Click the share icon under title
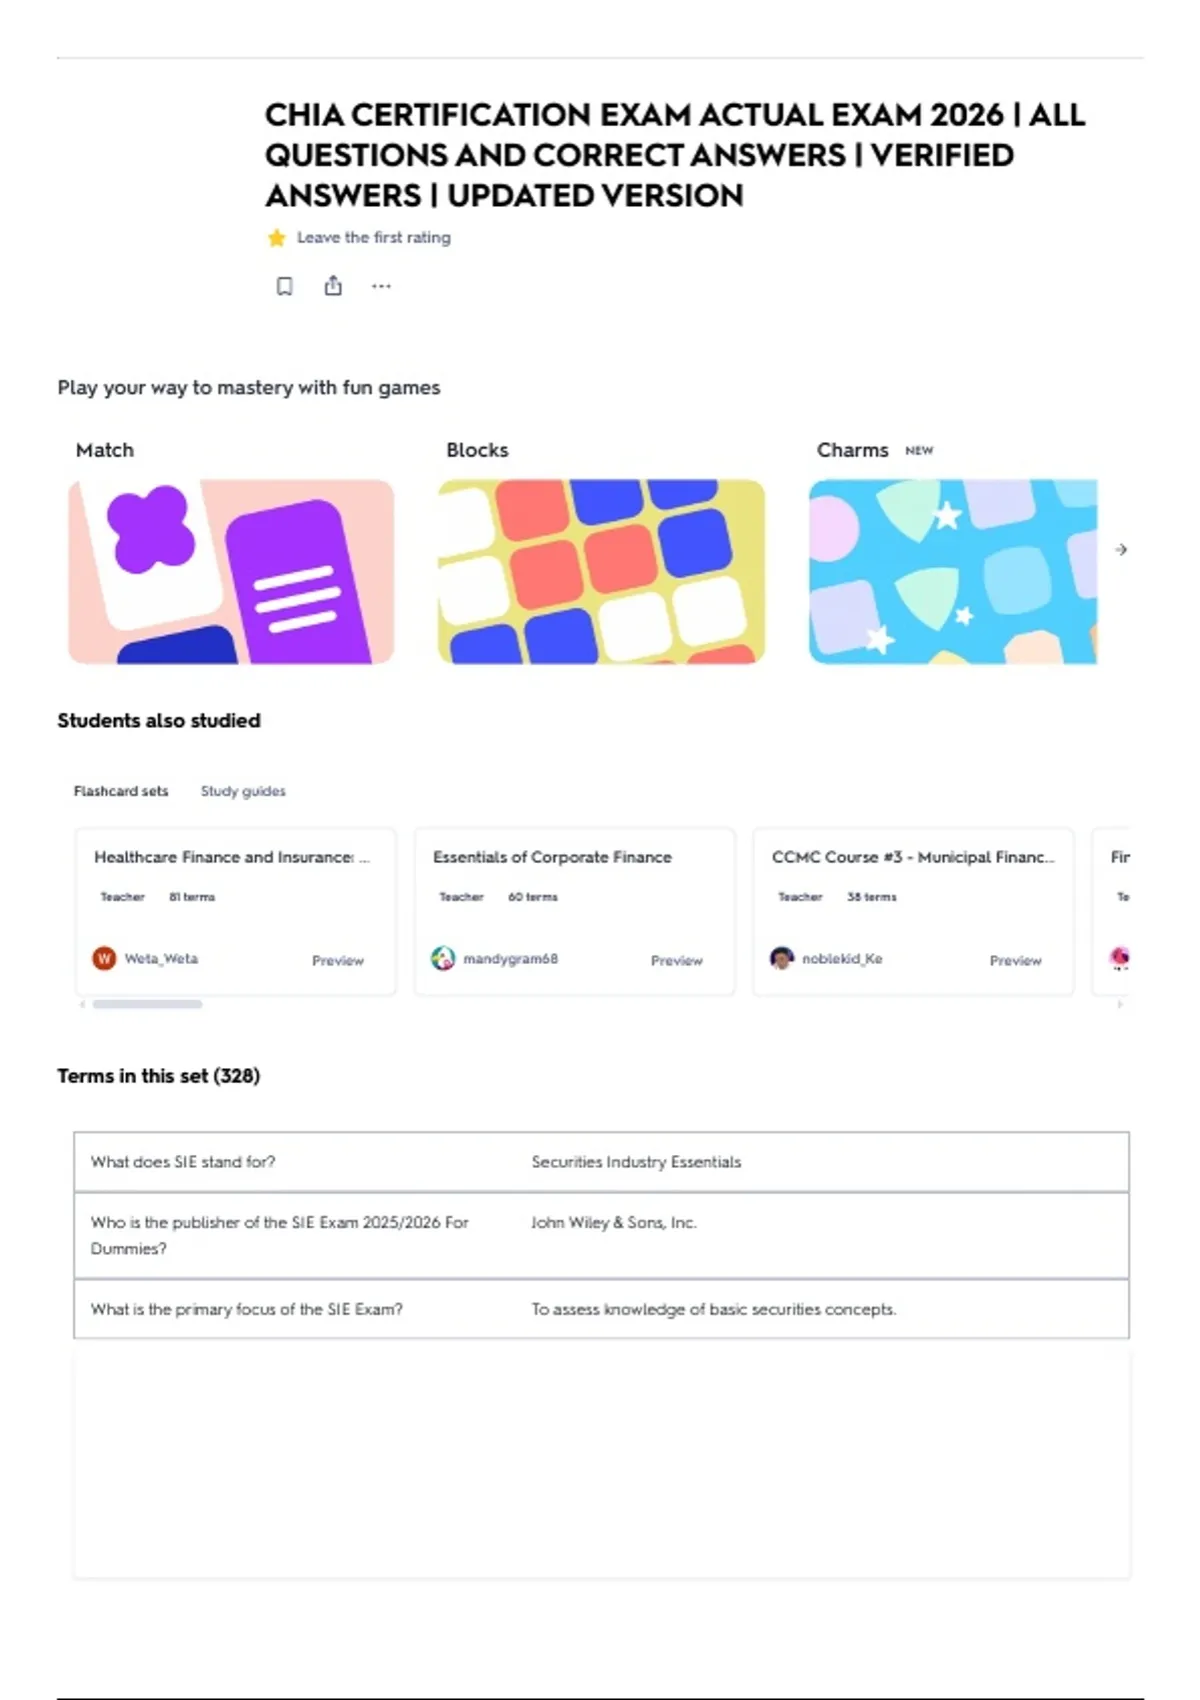 pyautogui.click(x=333, y=286)
